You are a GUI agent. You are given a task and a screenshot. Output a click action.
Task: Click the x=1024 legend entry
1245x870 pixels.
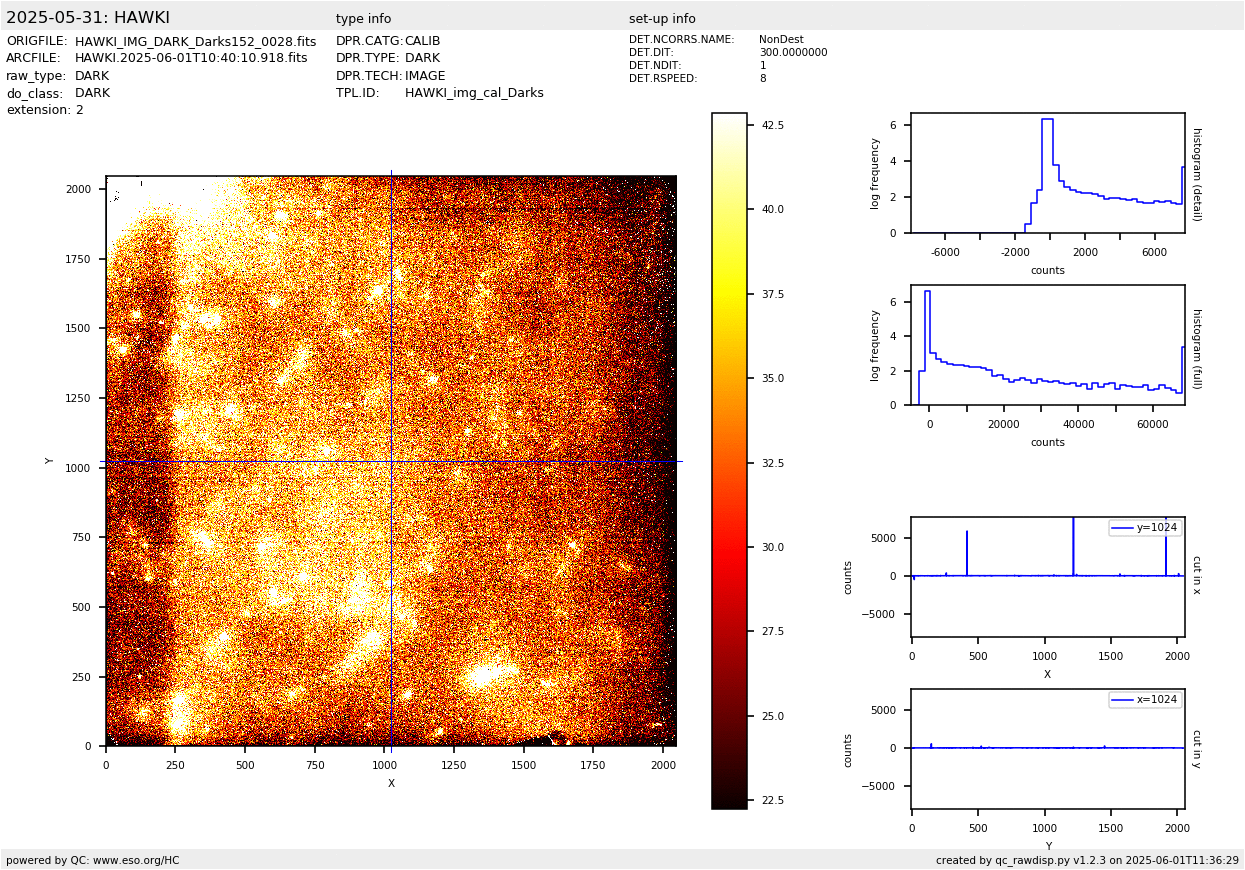1145,700
